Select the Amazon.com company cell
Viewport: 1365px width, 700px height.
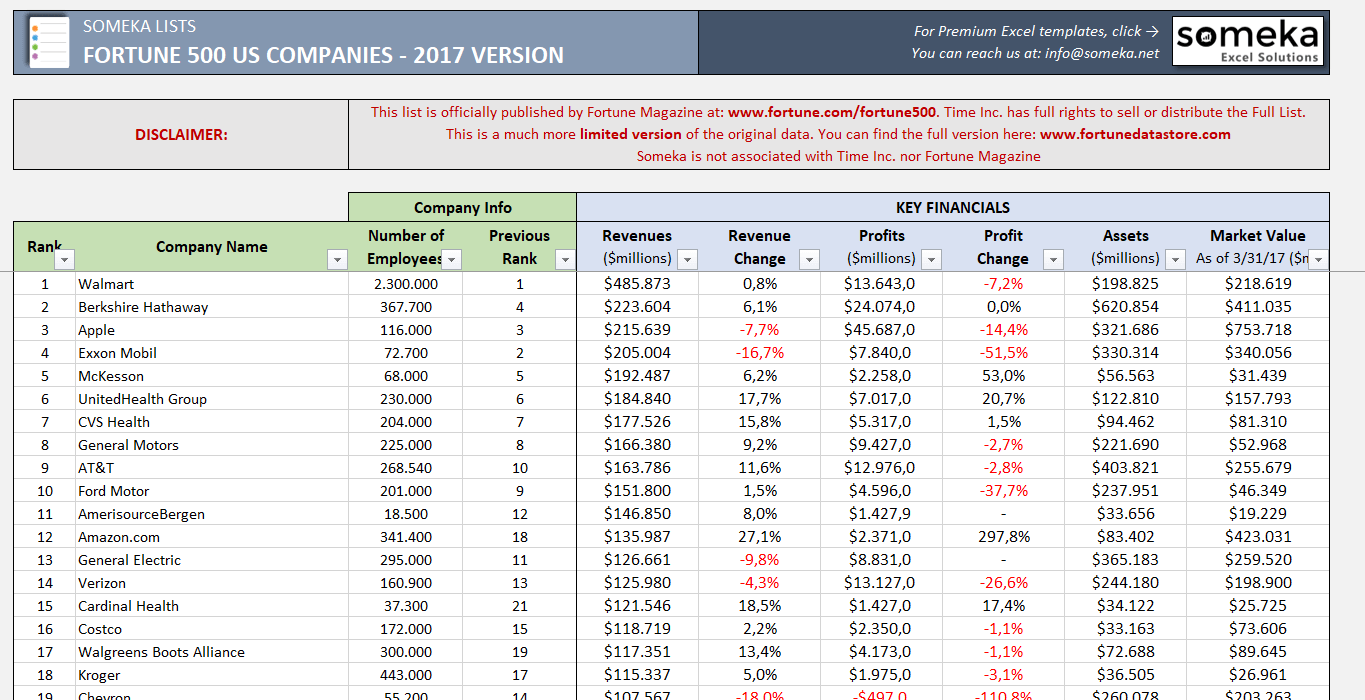coord(212,537)
